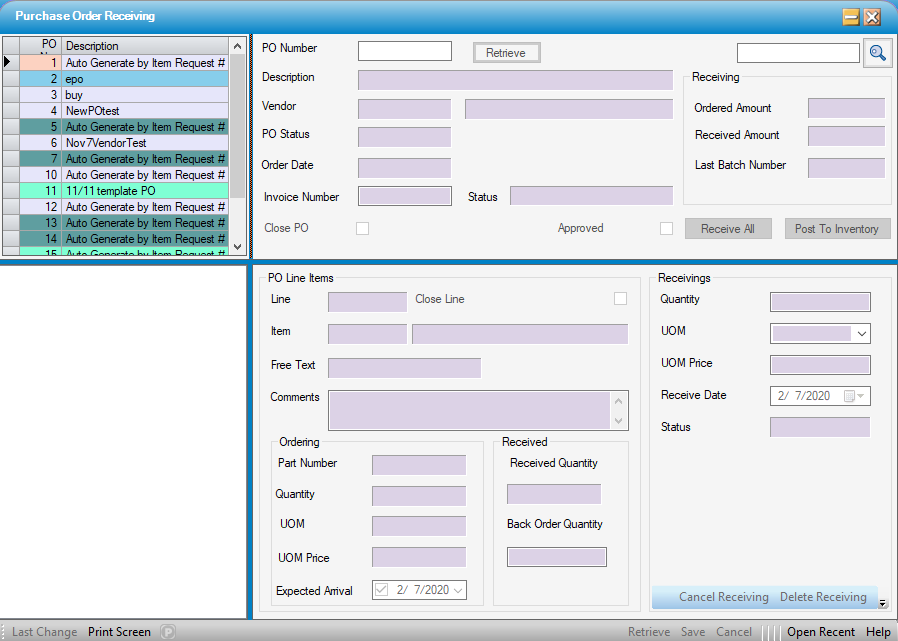Enable the Approved checkbox
The width and height of the screenshot is (898, 641).
pyautogui.click(x=666, y=228)
